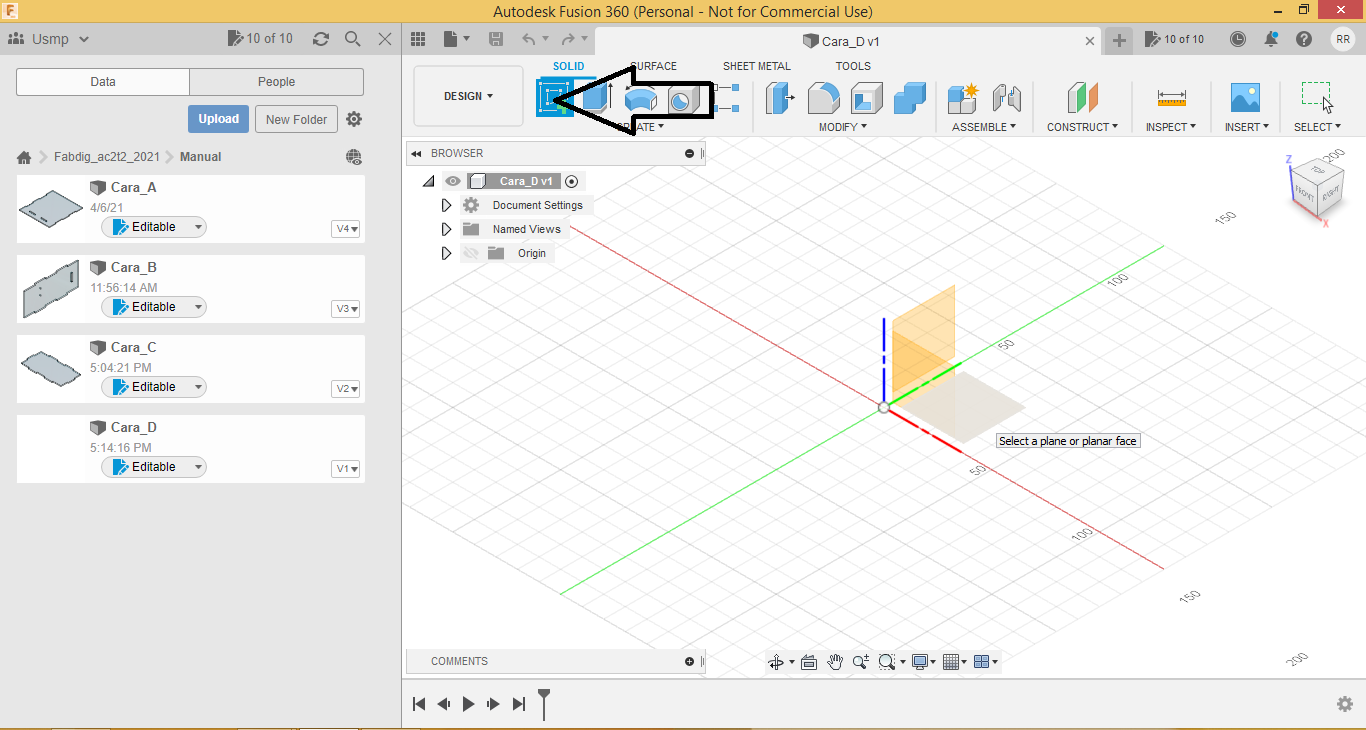Show the hidden Origin folder
The width and height of the screenshot is (1366, 730).
(x=471, y=253)
